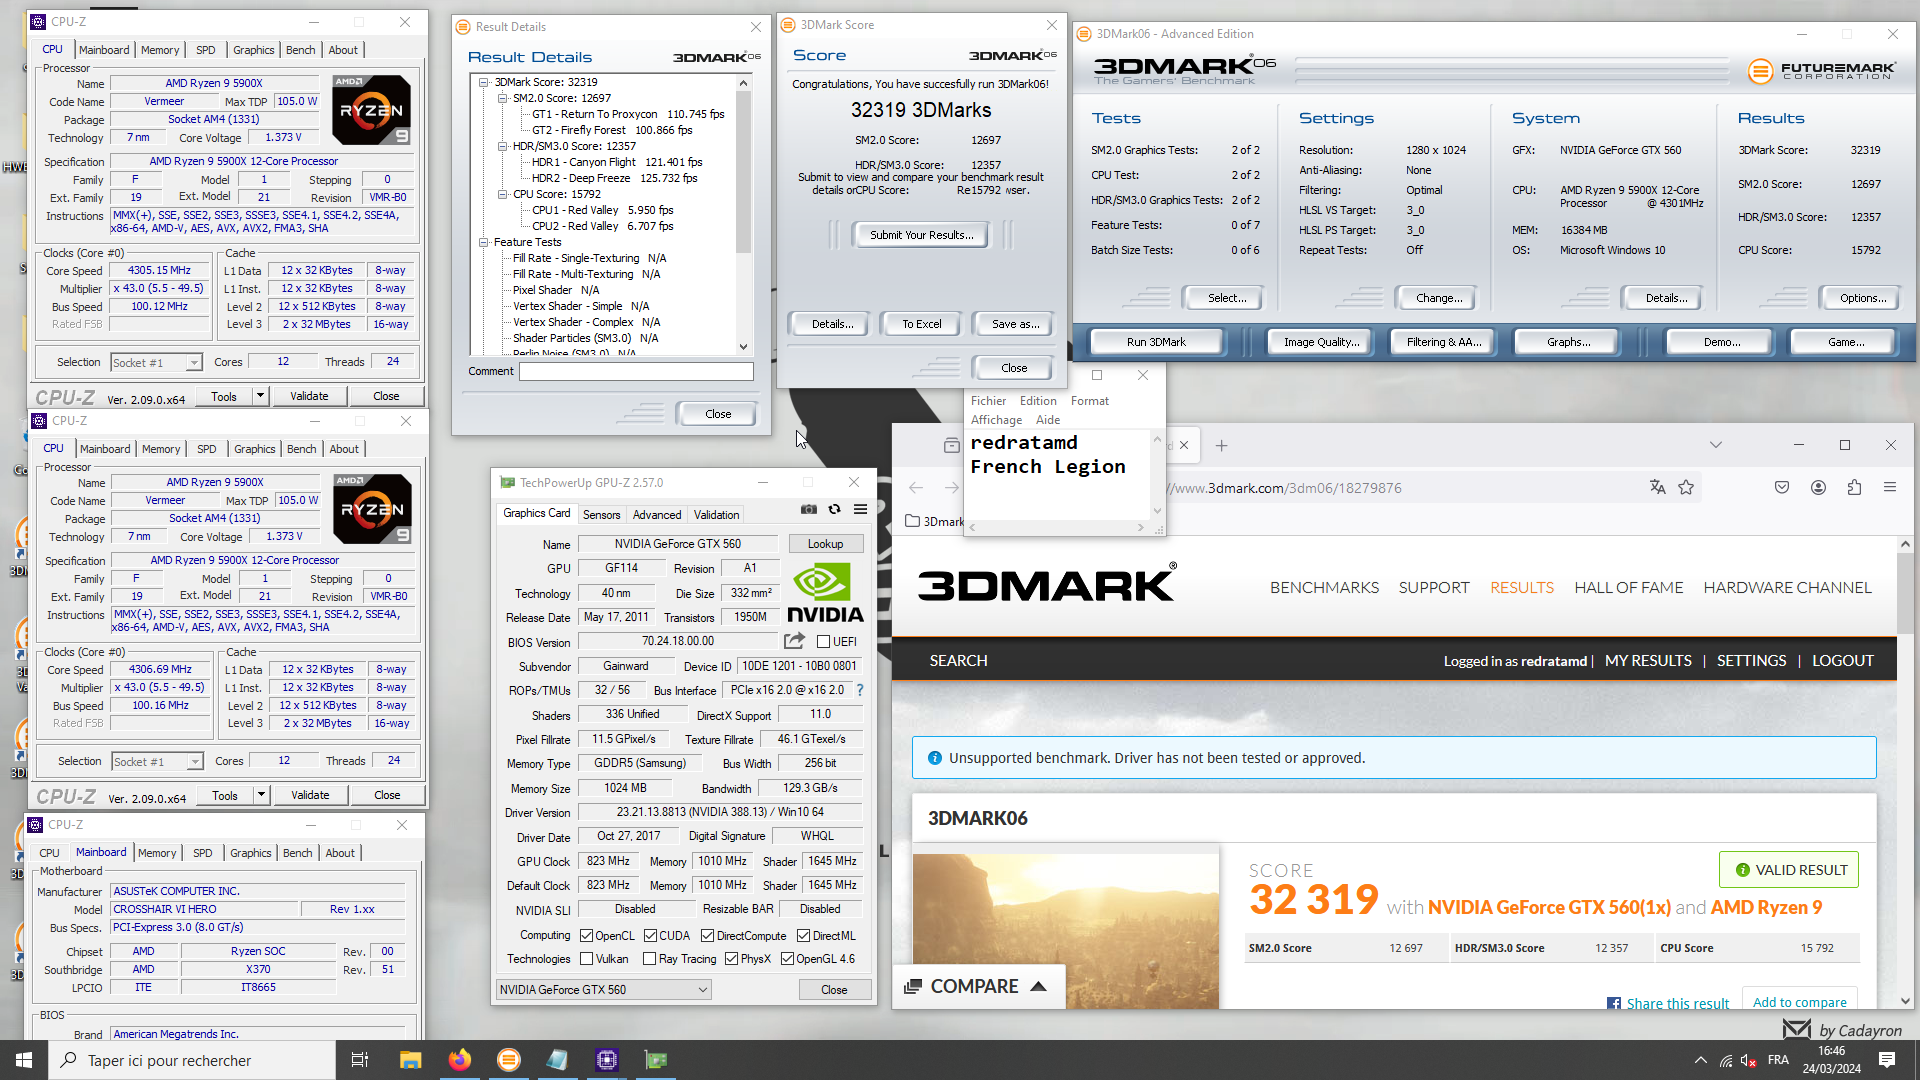Click Firefox in the taskbar
Image resolution: width=1920 pixels, height=1080 pixels.
pos(460,1060)
